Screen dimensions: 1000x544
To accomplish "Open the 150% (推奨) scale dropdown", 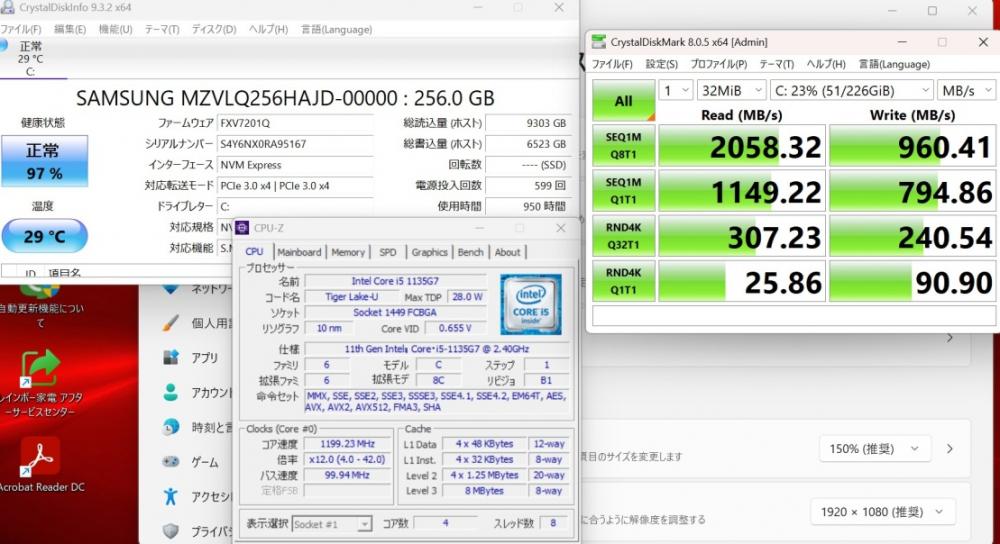I will 875,449.
